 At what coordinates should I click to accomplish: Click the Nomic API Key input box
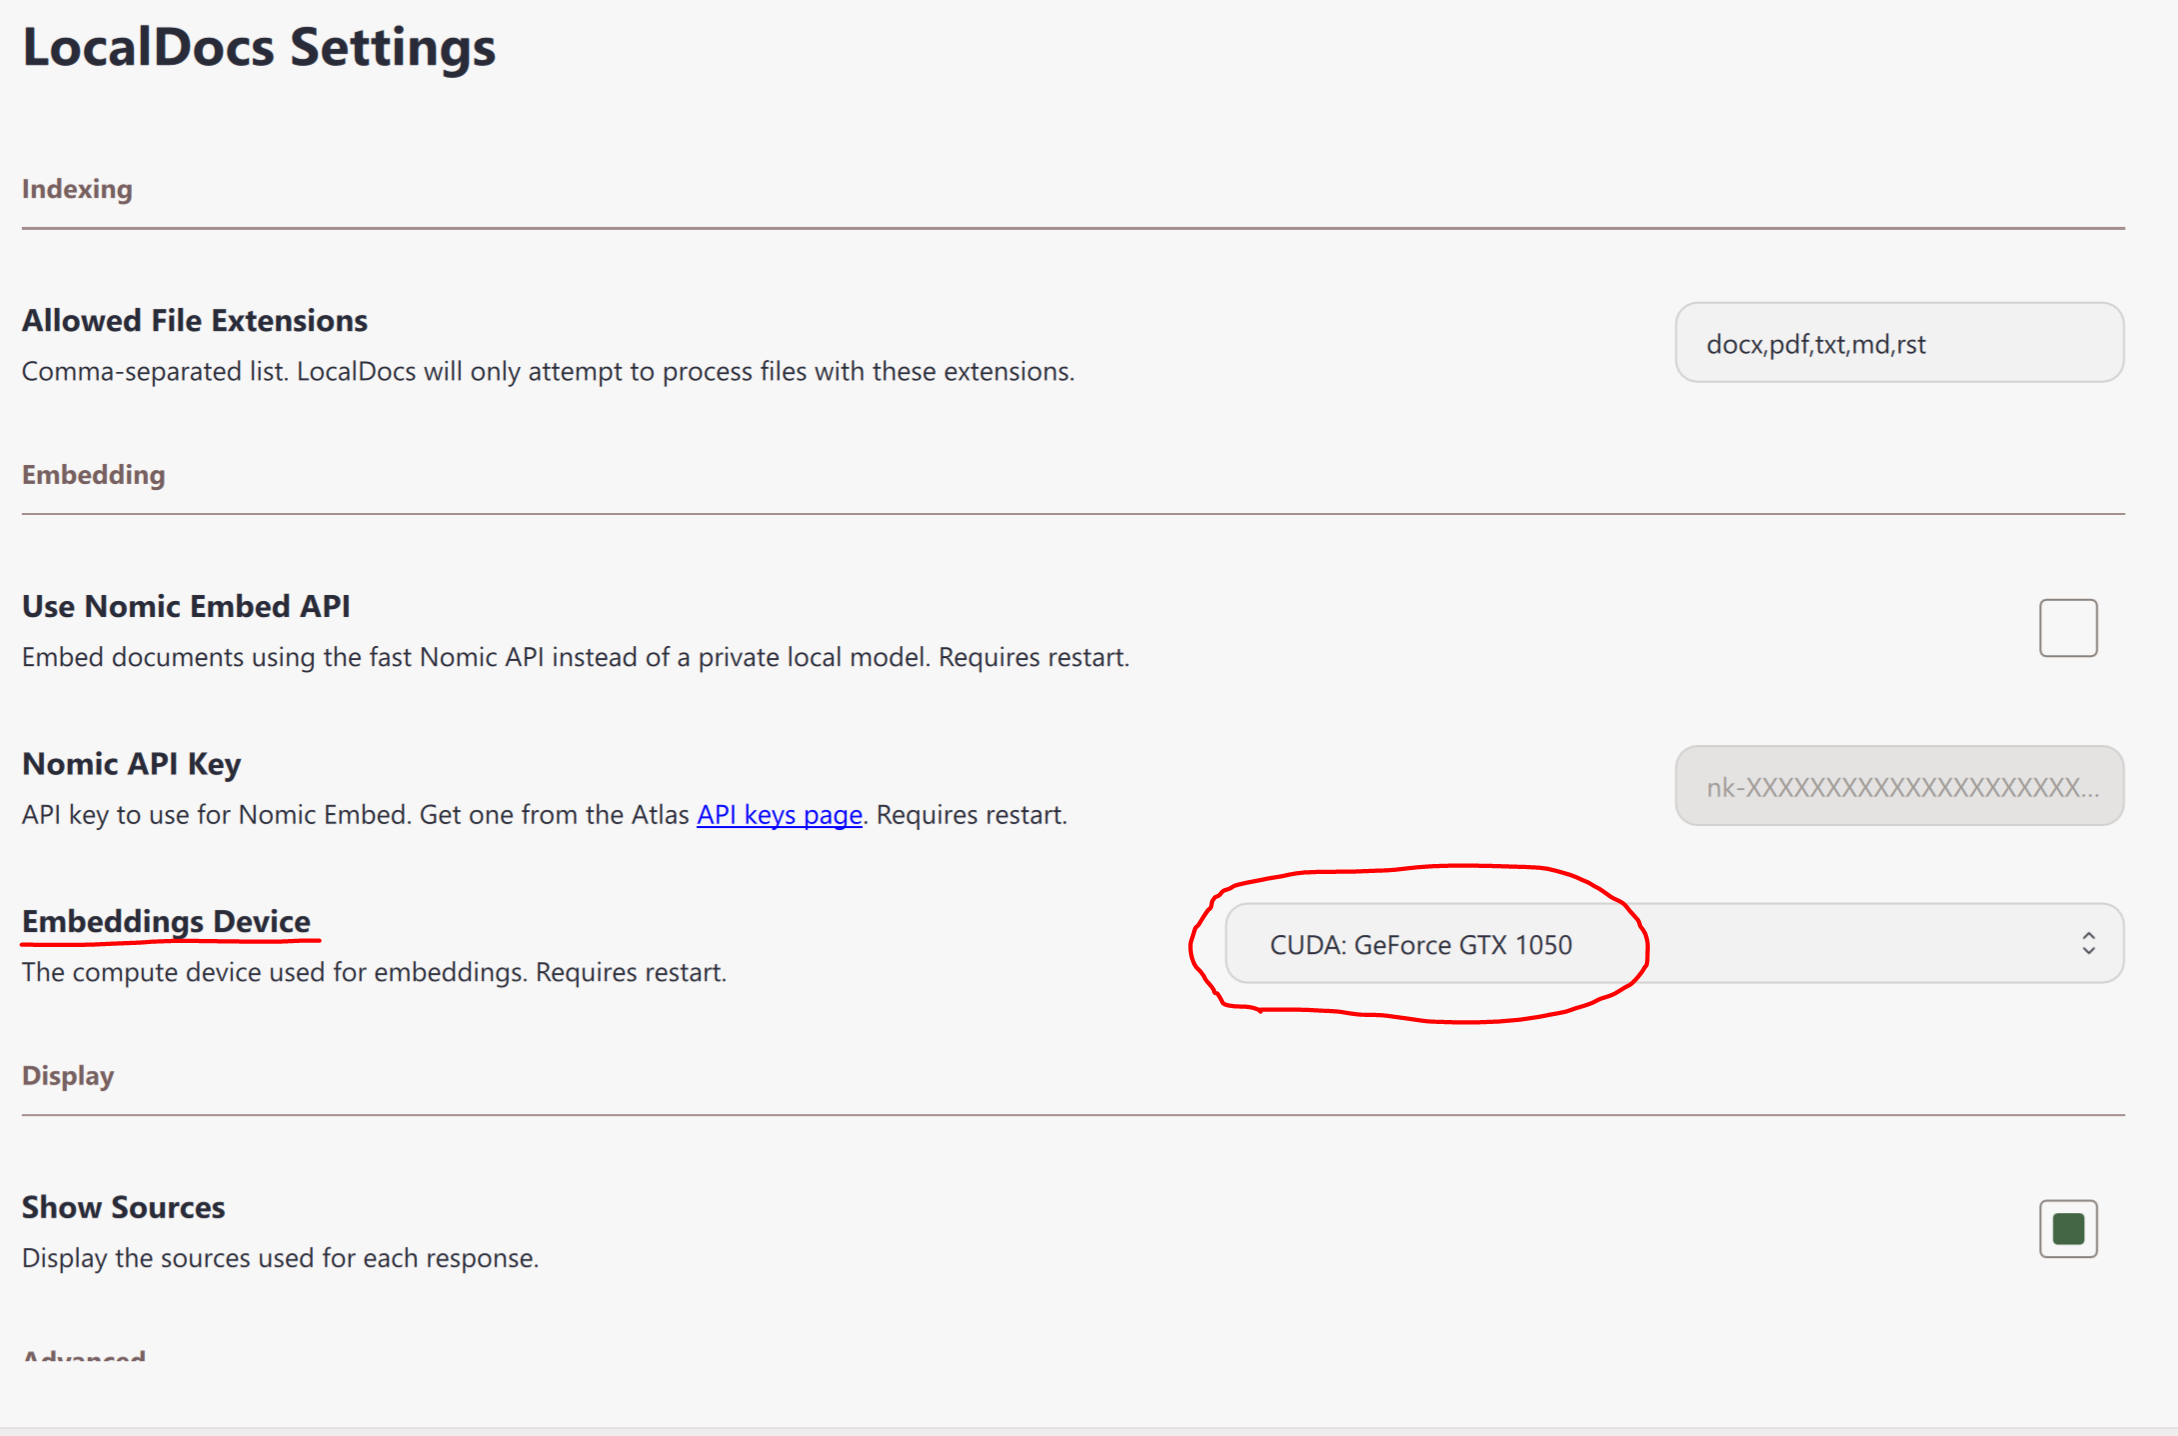coord(1898,786)
